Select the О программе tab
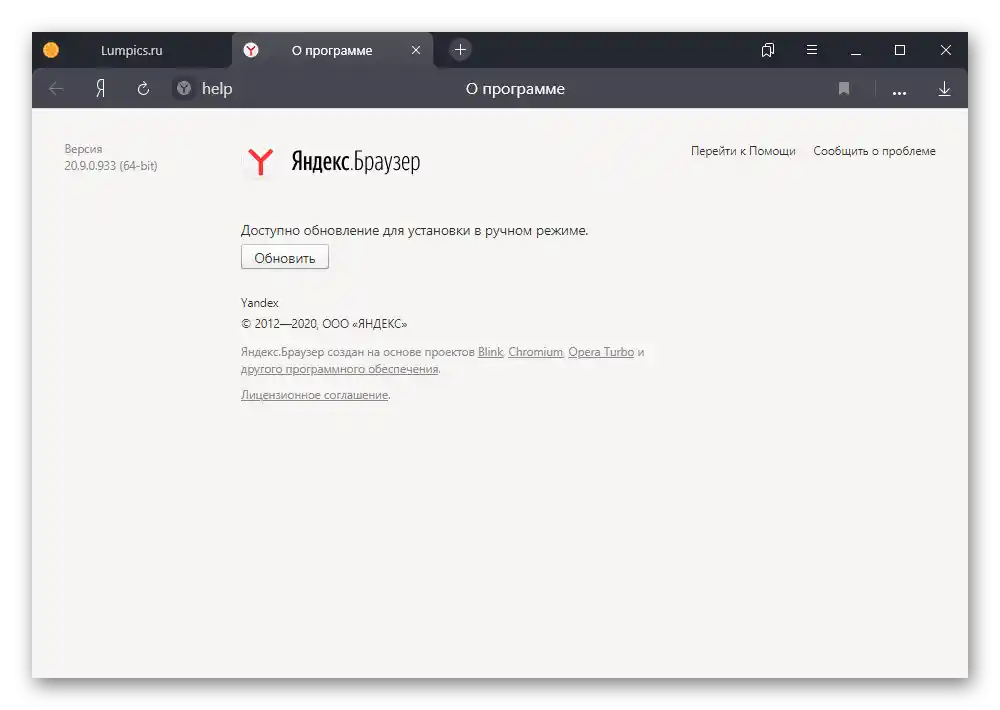 (x=332, y=50)
